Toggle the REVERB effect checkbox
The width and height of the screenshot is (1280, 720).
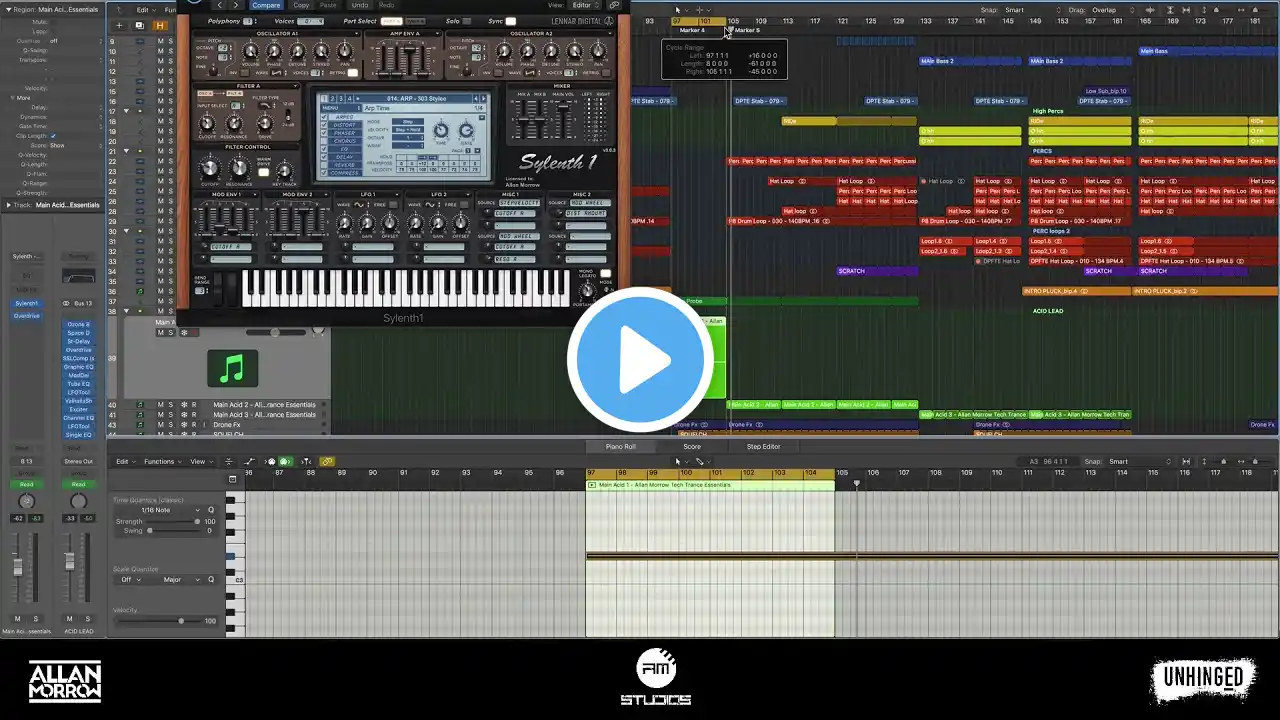324,165
